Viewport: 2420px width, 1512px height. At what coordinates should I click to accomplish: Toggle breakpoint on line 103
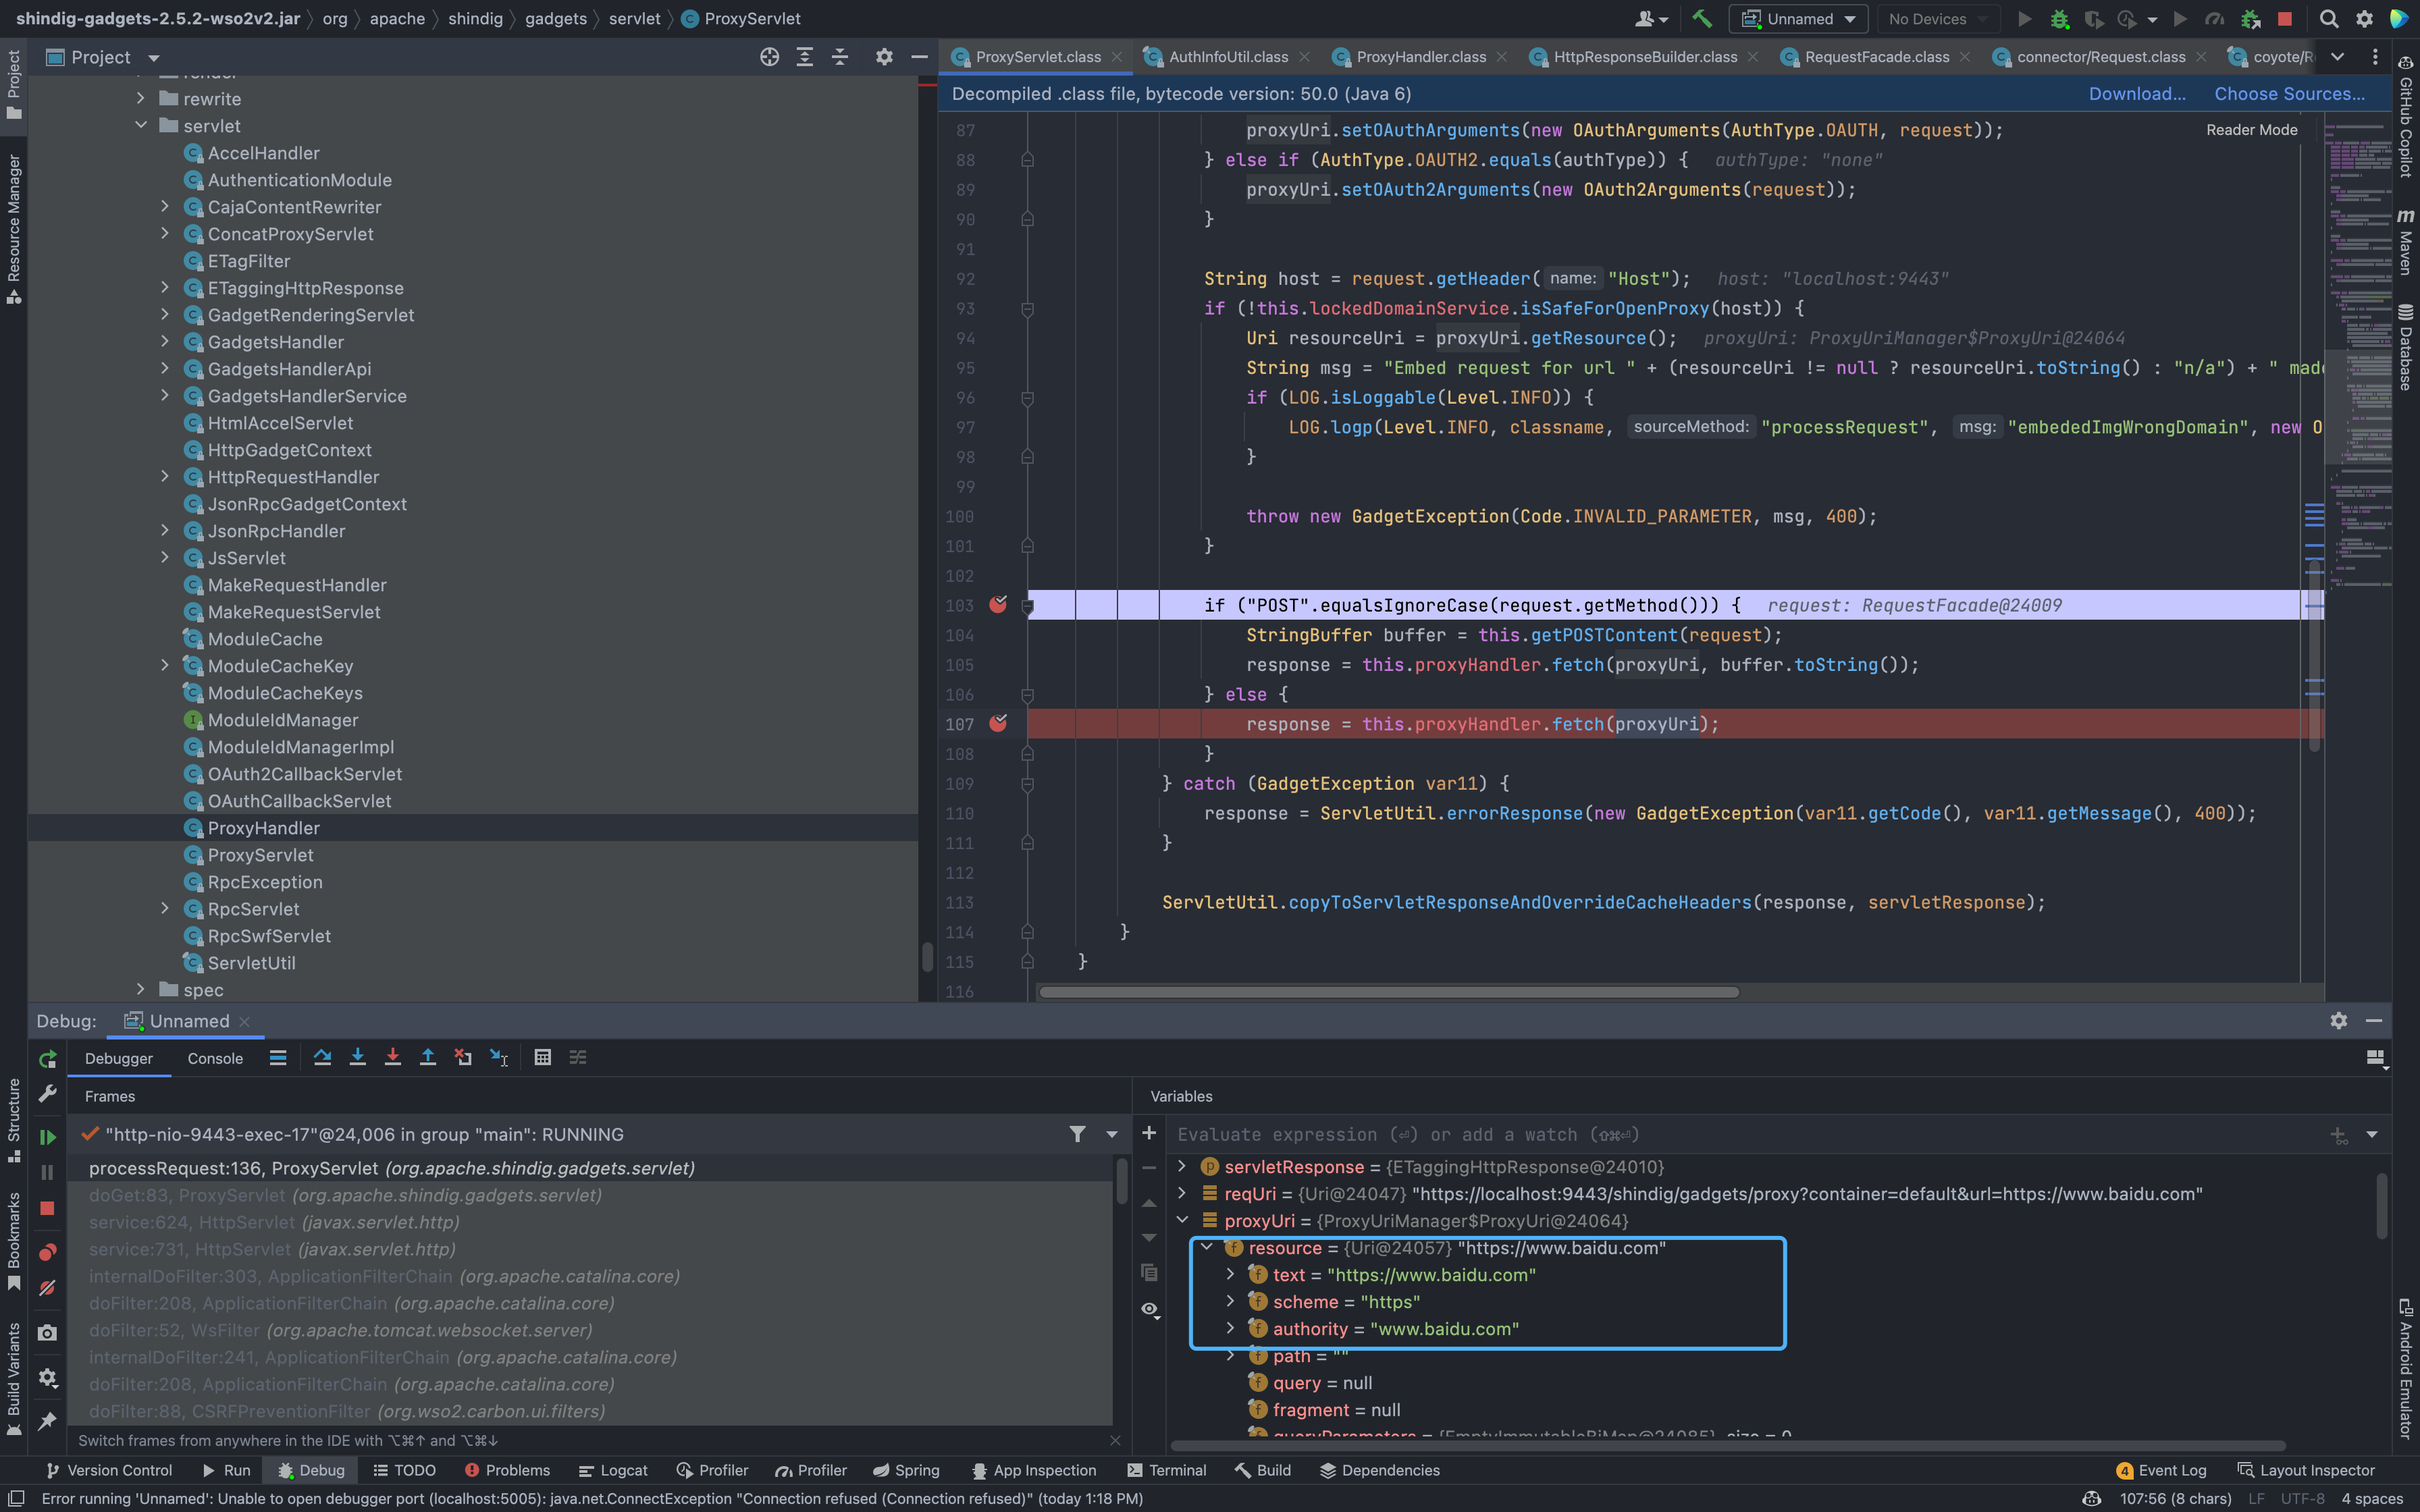click(998, 604)
